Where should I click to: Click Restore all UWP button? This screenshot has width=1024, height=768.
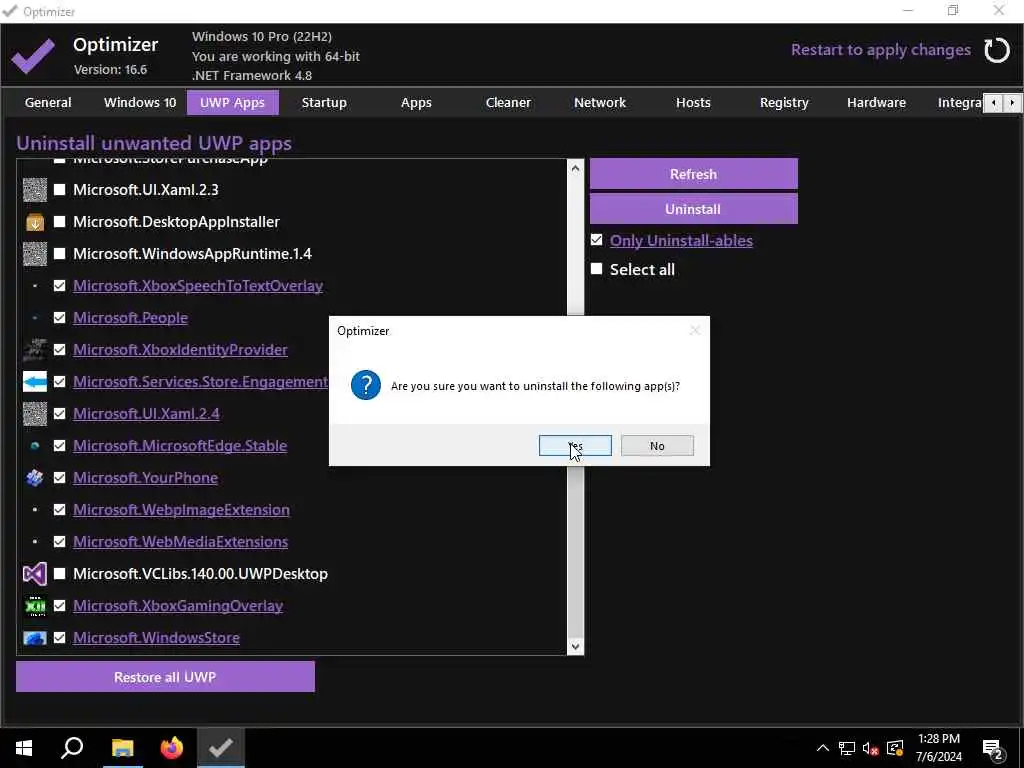[165, 677]
